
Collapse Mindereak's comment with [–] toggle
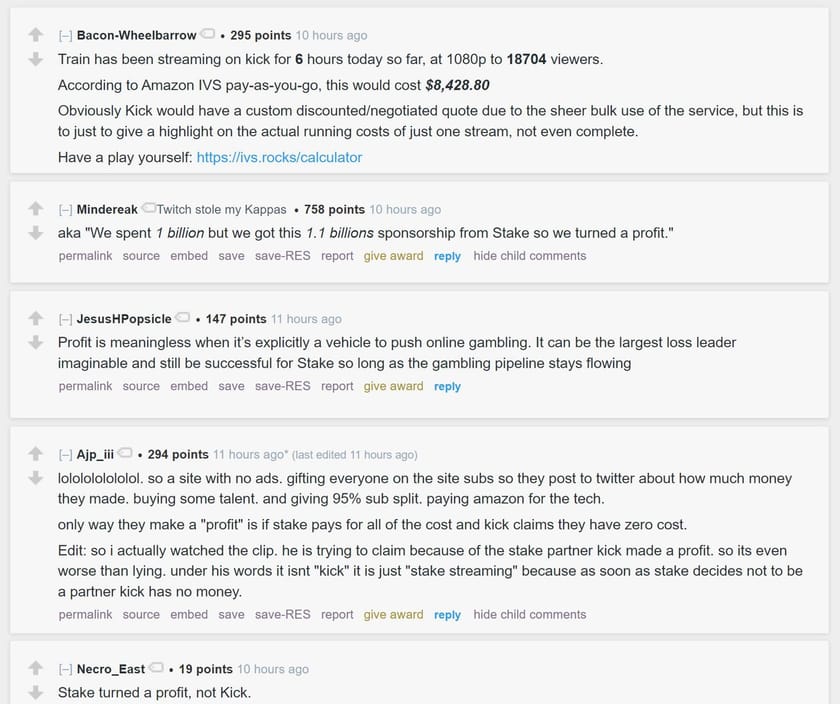point(65,210)
